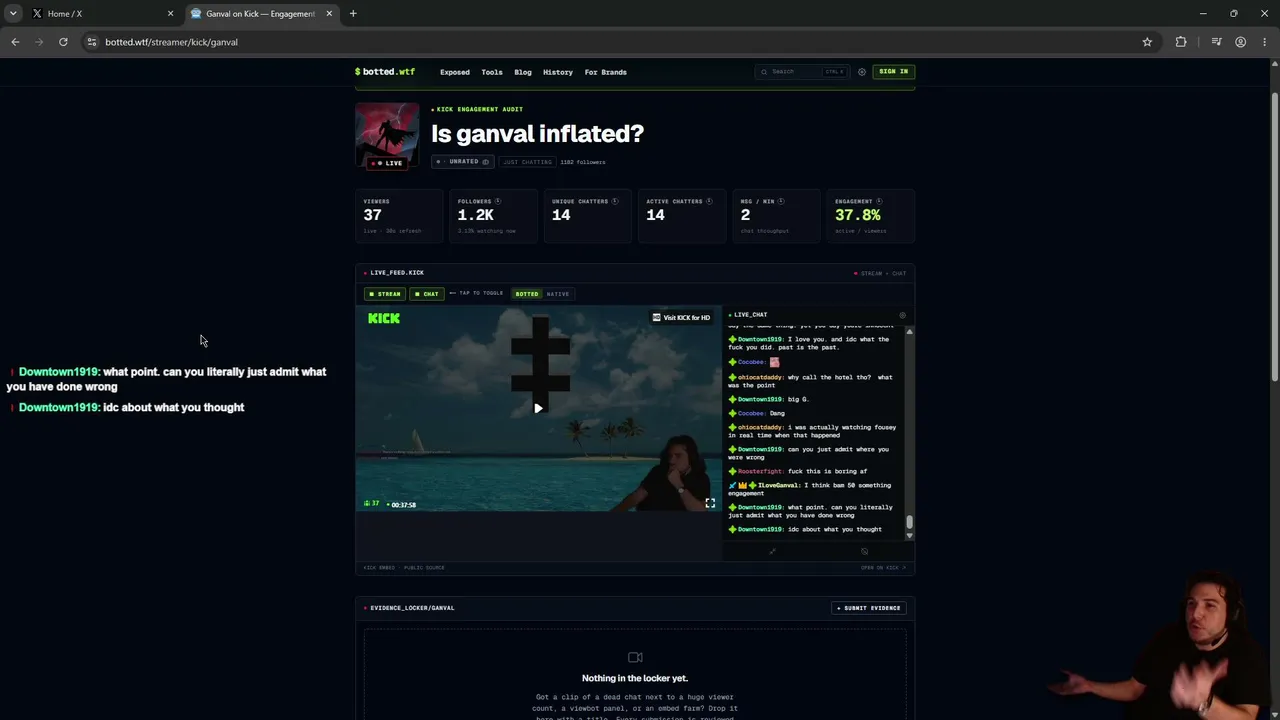
Task: Open the OPEN ON KICK link
Action: (883, 568)
